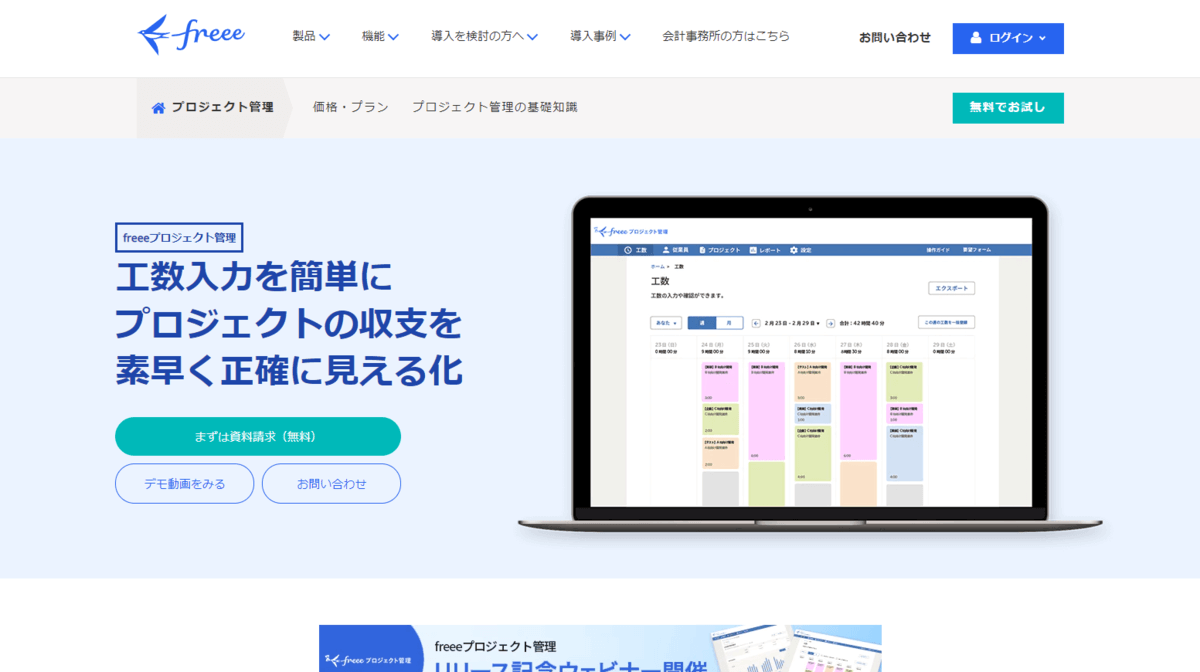Screen dimensions: 1200x672
Task: Expand the 導入事例 menu
Action: (600, 36)
